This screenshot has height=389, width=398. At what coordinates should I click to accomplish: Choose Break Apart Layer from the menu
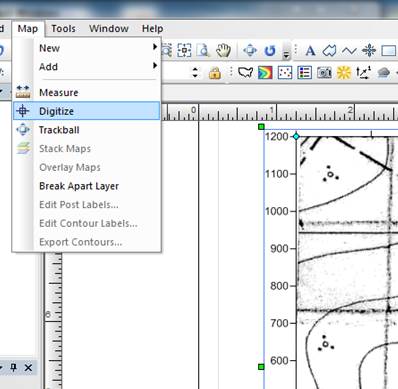87,186
